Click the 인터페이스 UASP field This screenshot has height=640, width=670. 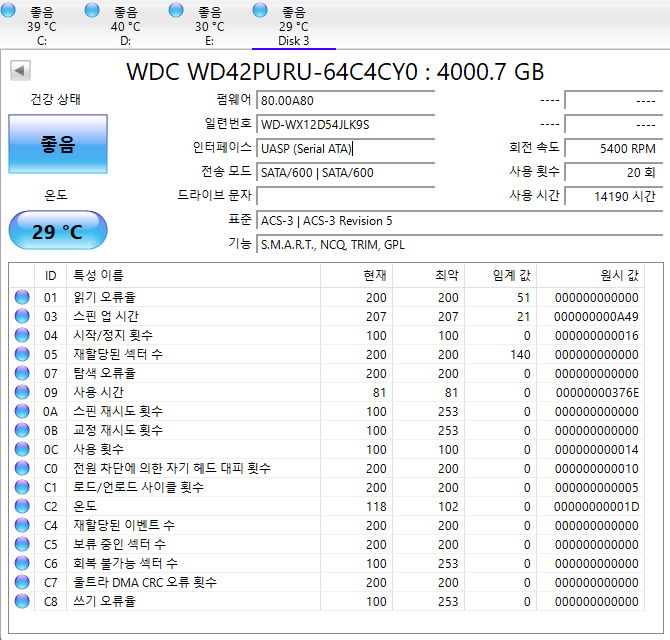point(345,148)
